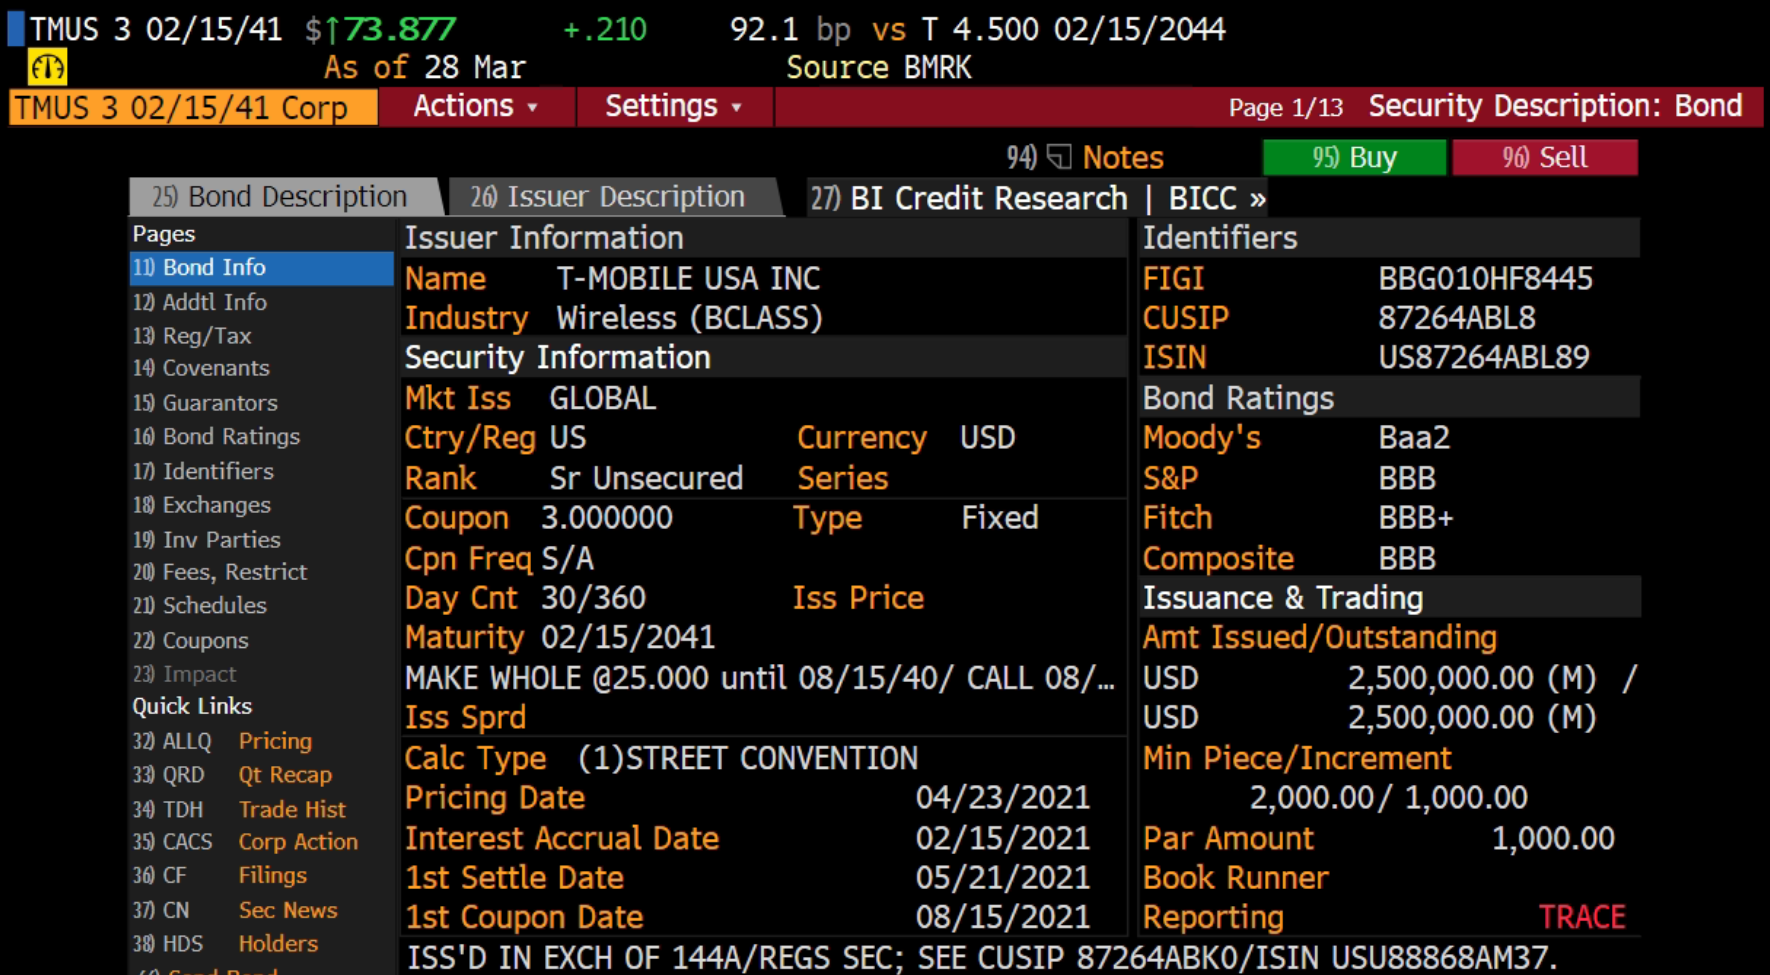
Task: Open Identifiers page in sidebar
Action: click(x=203, y=470)
